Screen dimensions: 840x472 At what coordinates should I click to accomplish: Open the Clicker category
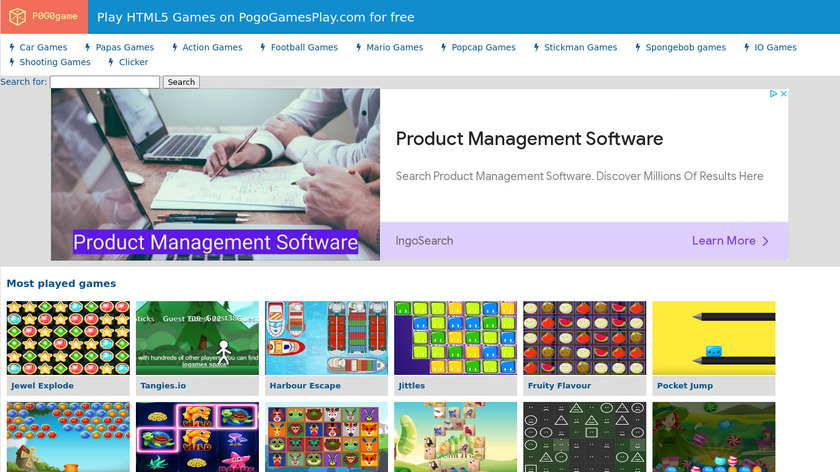(133, 62)
